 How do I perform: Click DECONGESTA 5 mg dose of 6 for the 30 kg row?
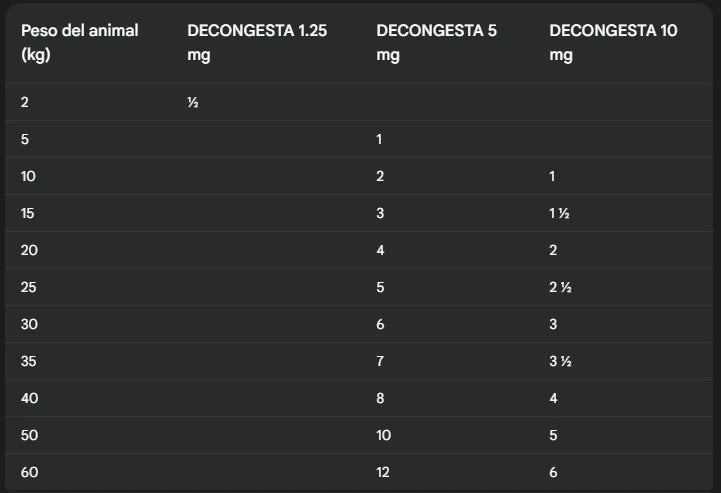pos(380,324)
